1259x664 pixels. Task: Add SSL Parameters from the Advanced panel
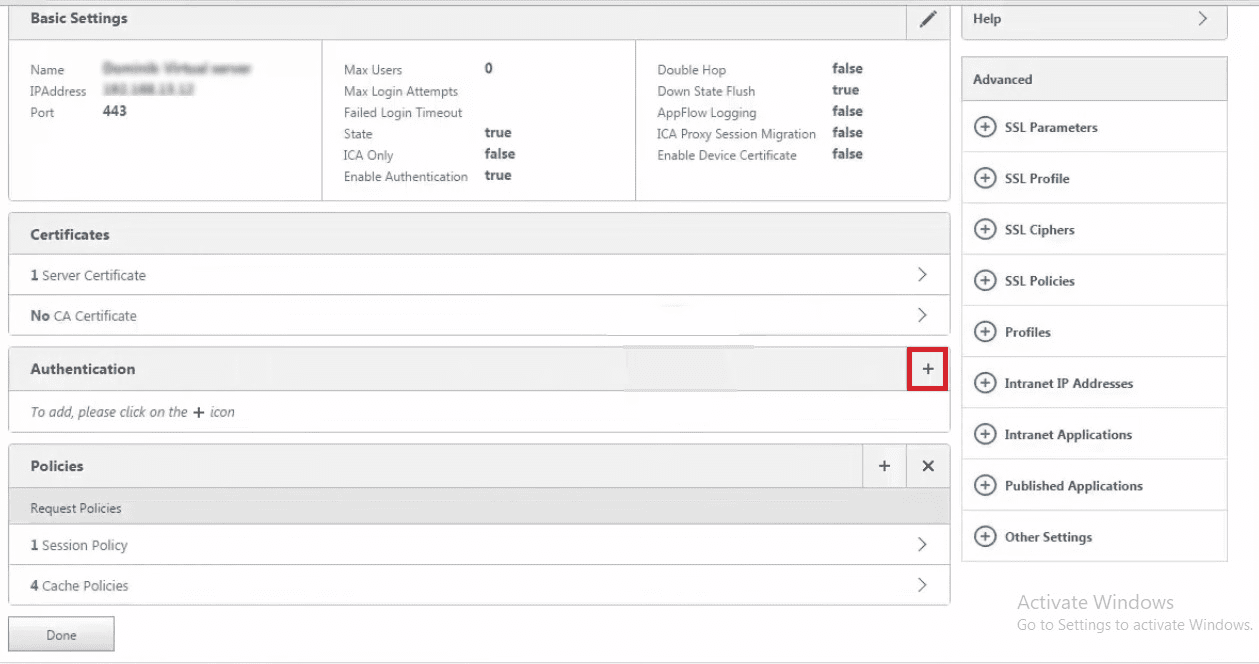[985, 127]
